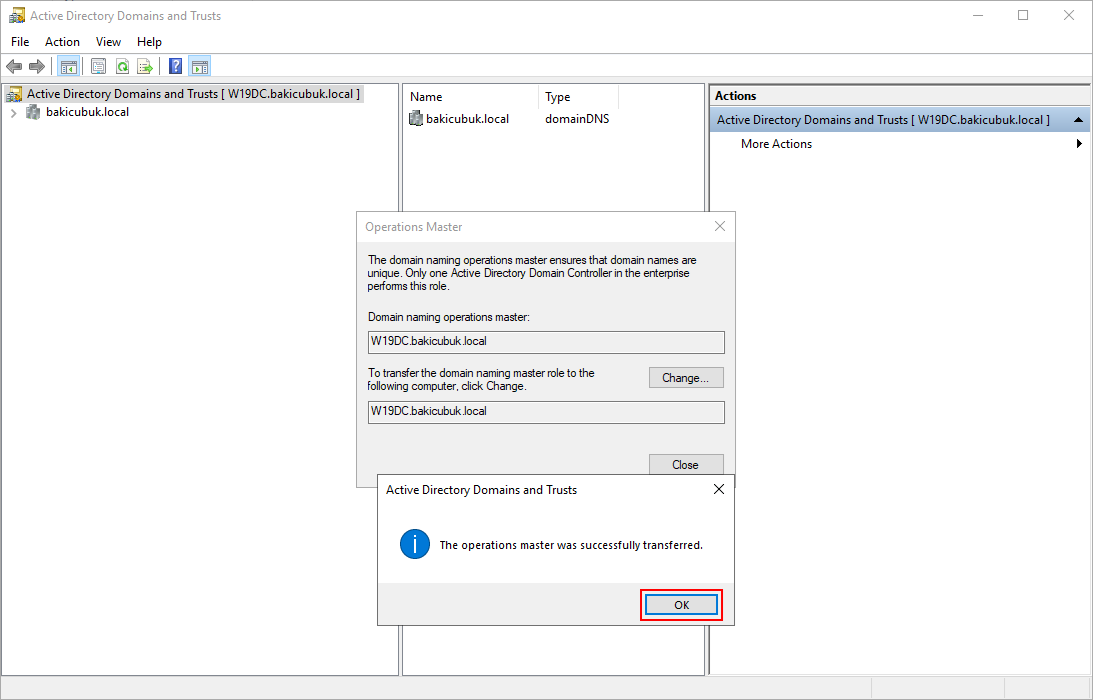Click the Change... button

click(x=686, y=378)
